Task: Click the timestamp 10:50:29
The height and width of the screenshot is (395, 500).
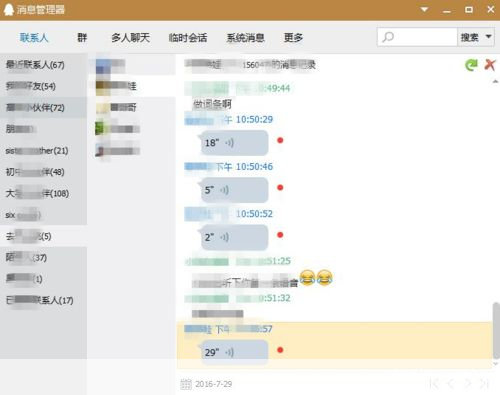Action: coord(254,119)
